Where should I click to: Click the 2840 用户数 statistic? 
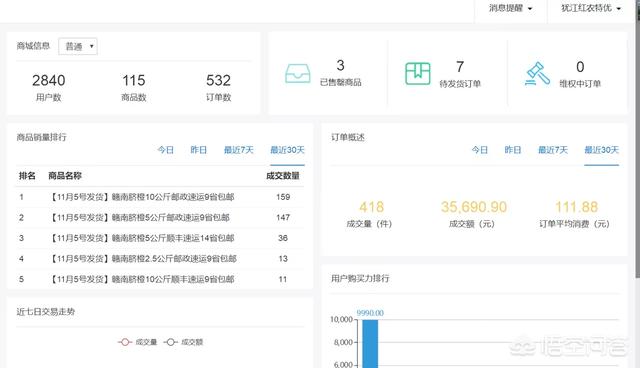tap(49, 87)
